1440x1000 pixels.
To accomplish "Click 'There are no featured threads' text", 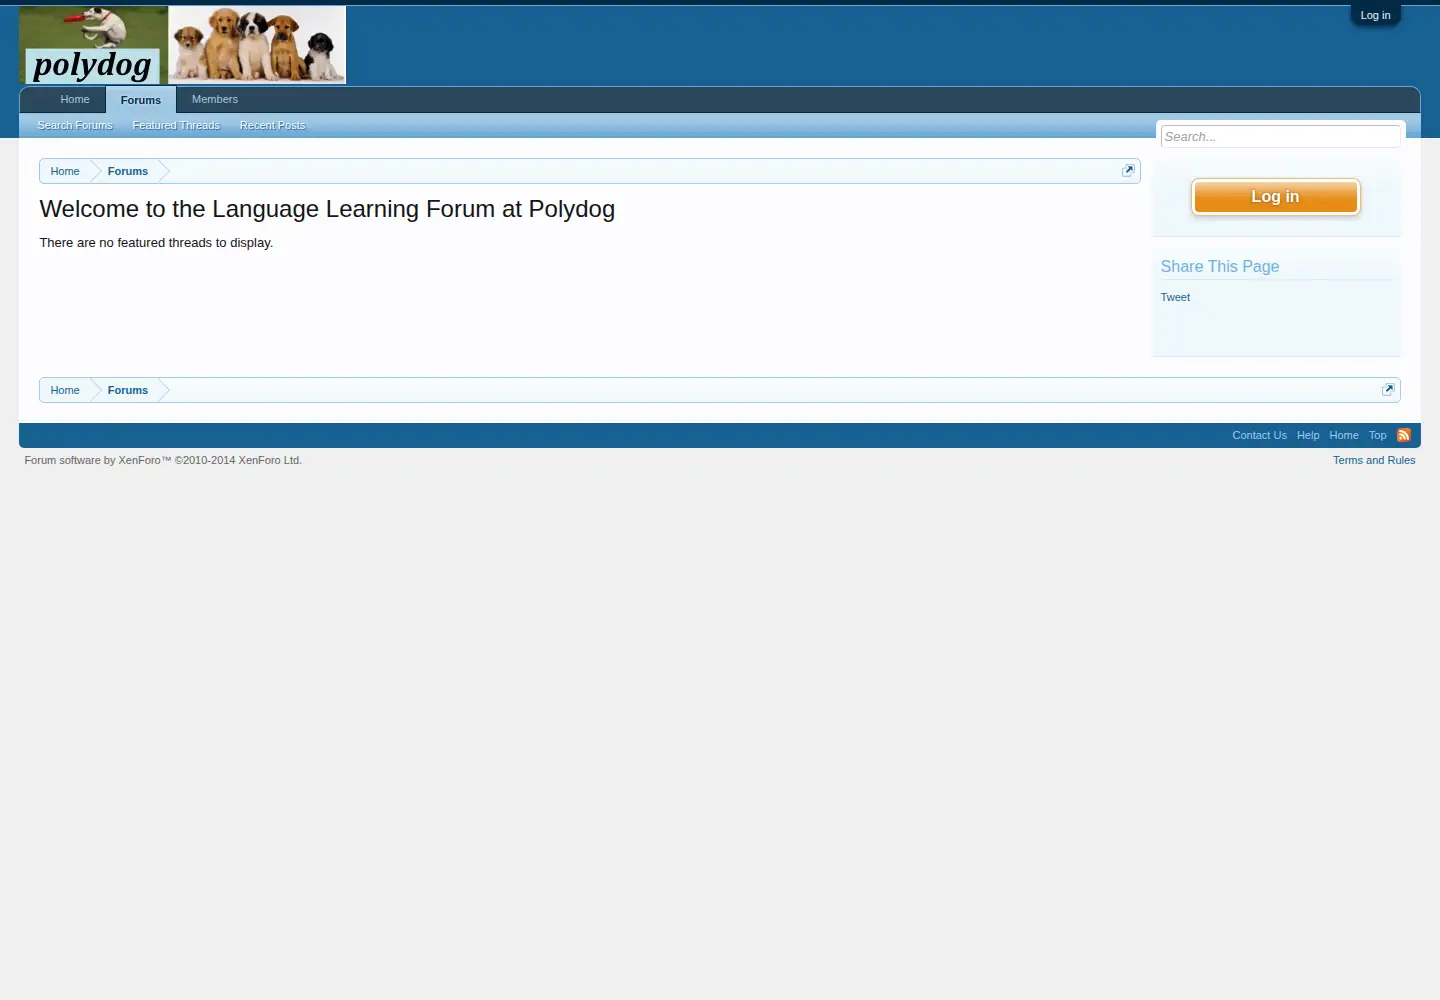I will 156,243.
